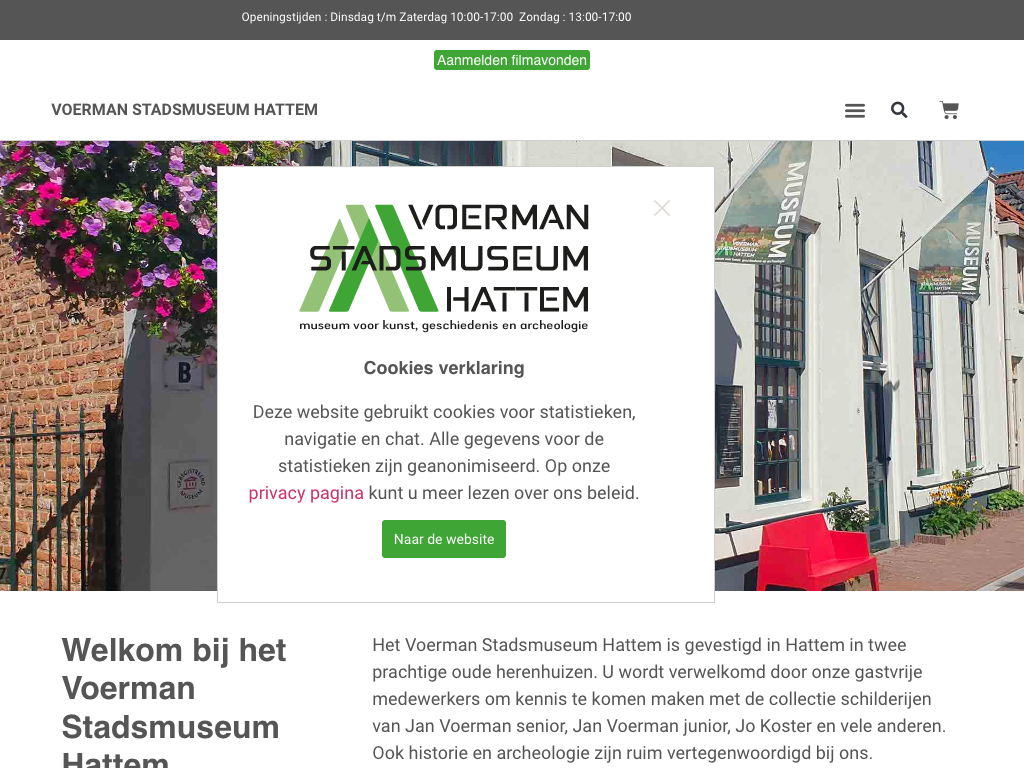Click the Naar de website button
1024x768 pixels.
(x=443, y=539)
